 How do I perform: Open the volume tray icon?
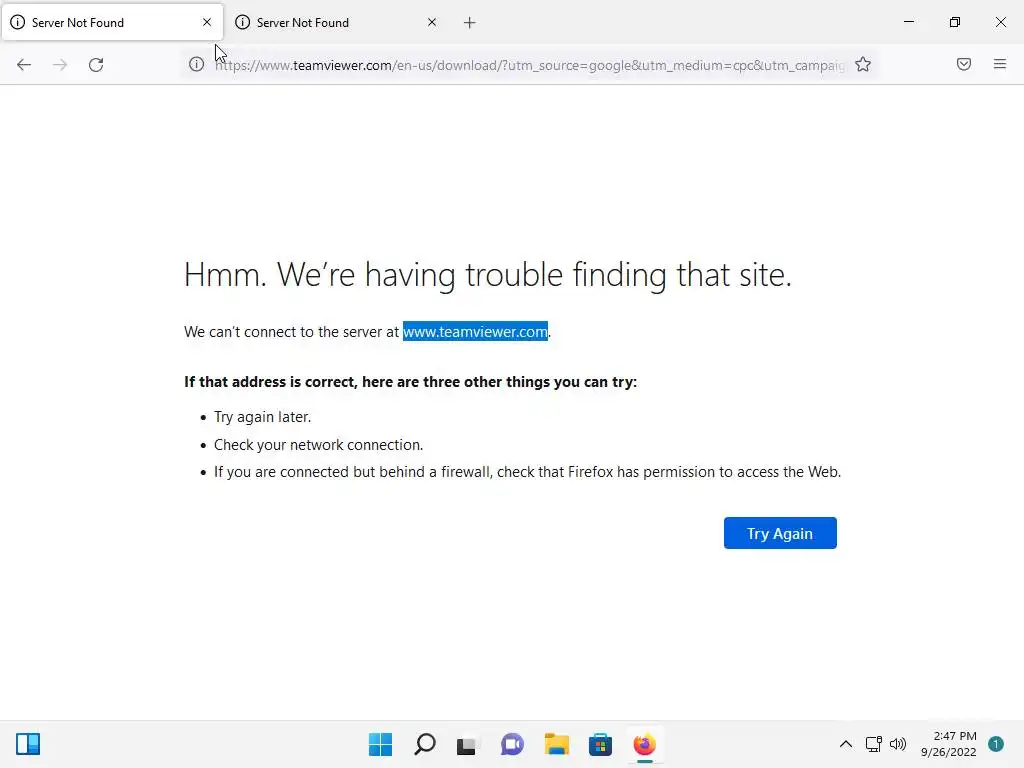pyautogui.click(x=898, y=744)
